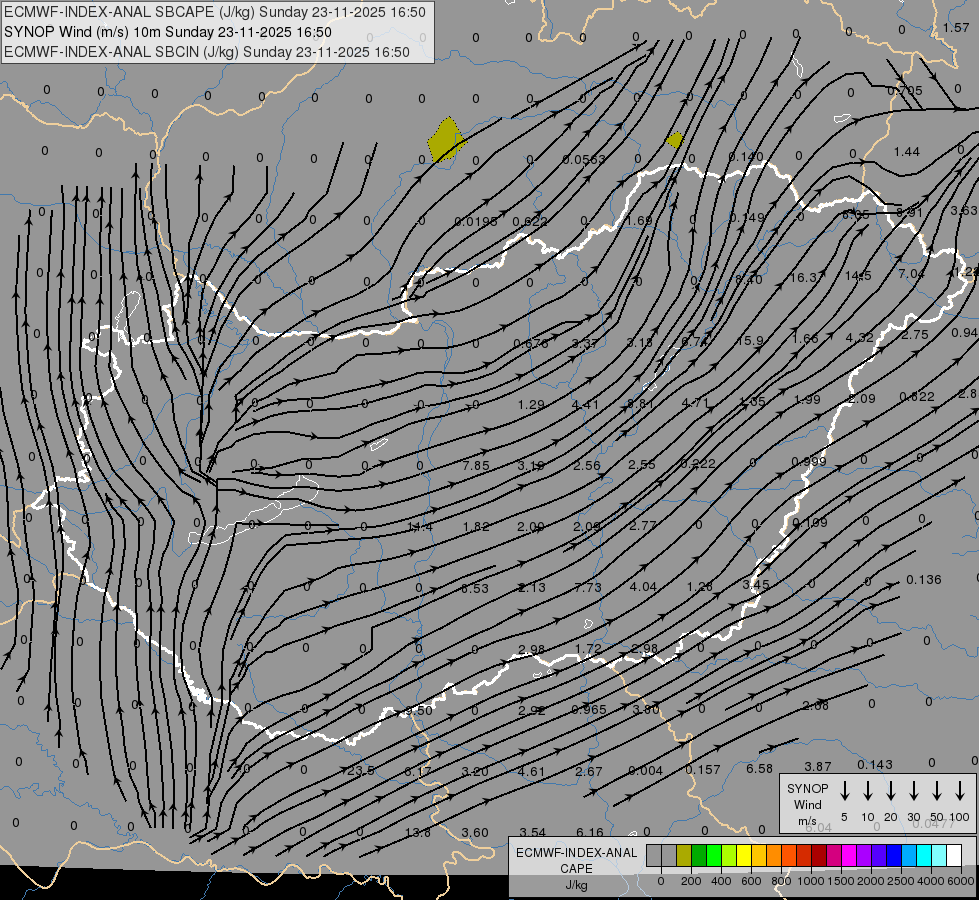Click the '2500' tick label on CAPE scale
The width and height of the screenshot is (979, 900).
(900, 881)
